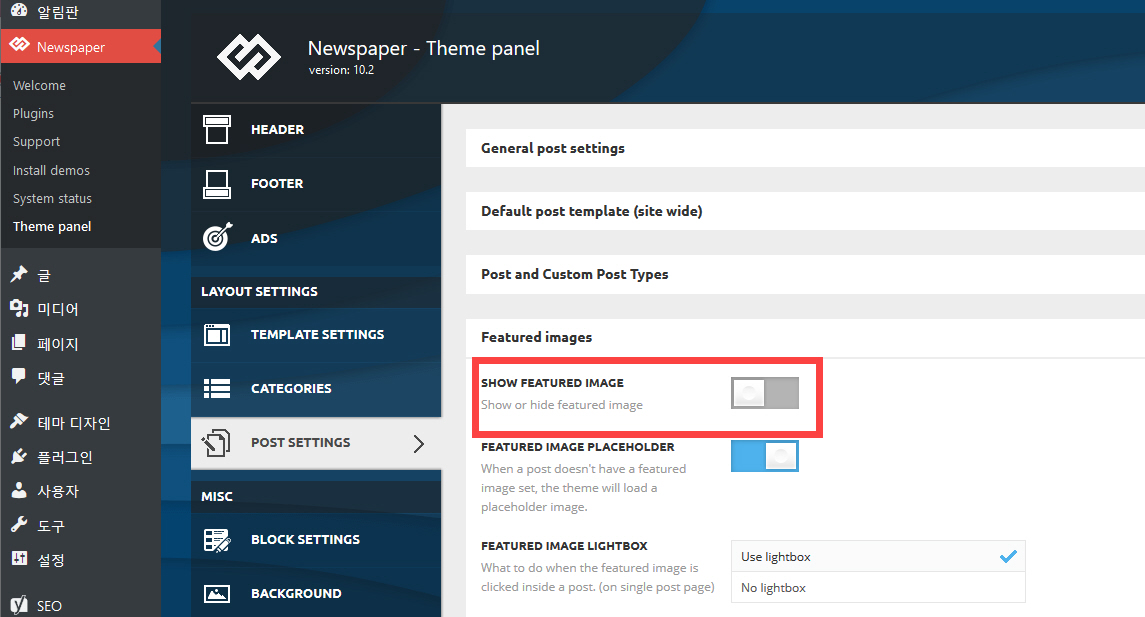This screenshot has width=1145, height=617.
Task: Click the Footer section icon
Action: tap(217, 184)
